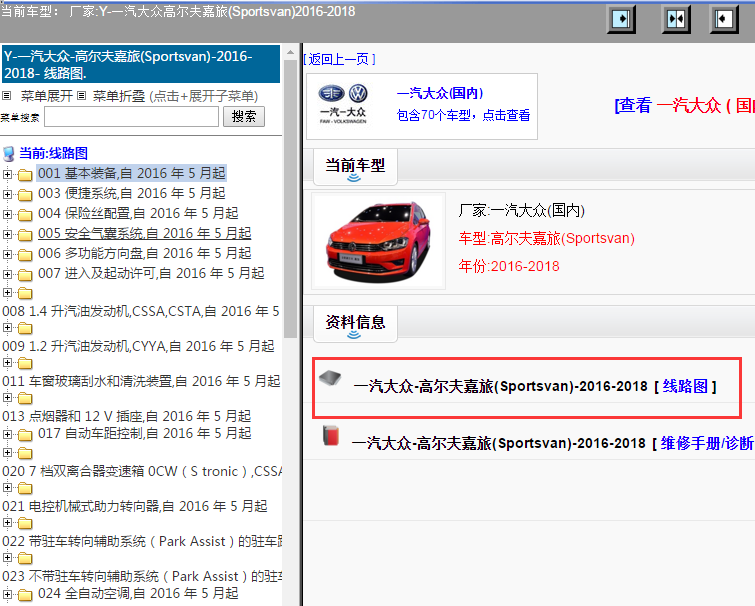
Task: Open the 一汽大众(国内) brand link
Action: [440, 93]
